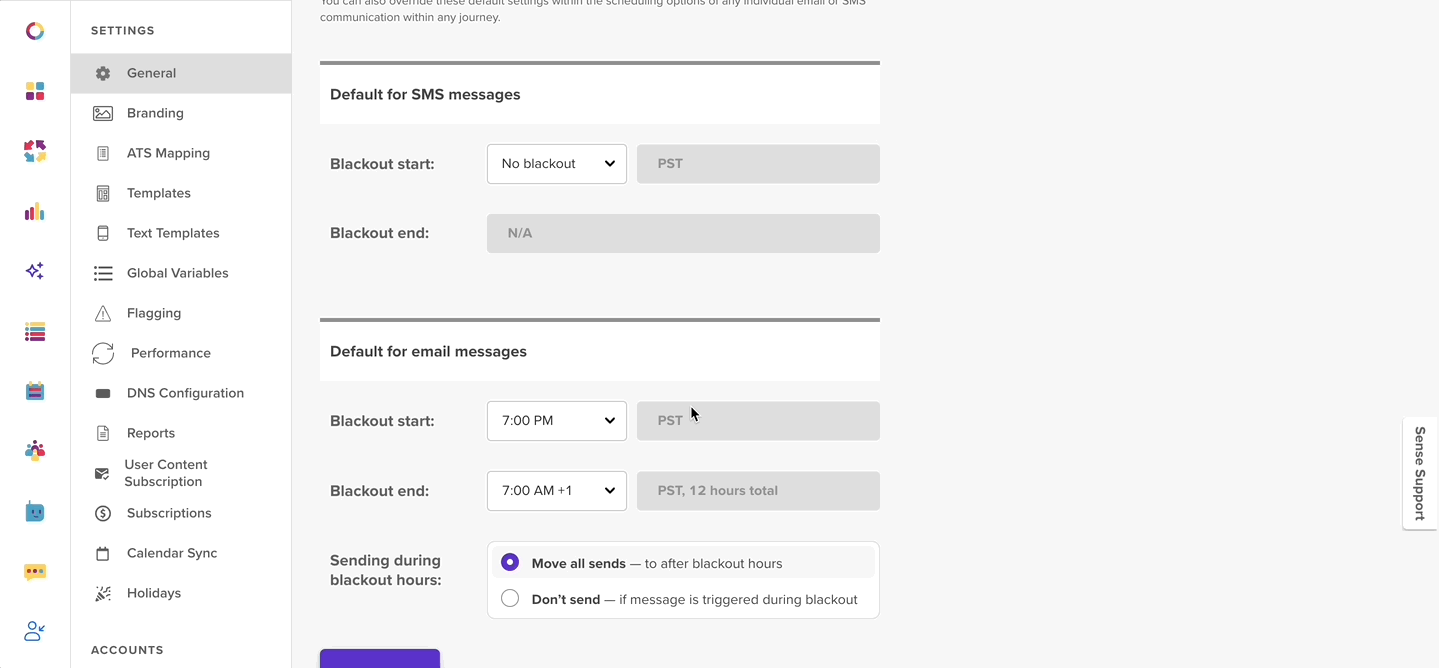Open the bar chart analytics icon in the left rail
1440x668 pixels.
click(x=35, y=211)
